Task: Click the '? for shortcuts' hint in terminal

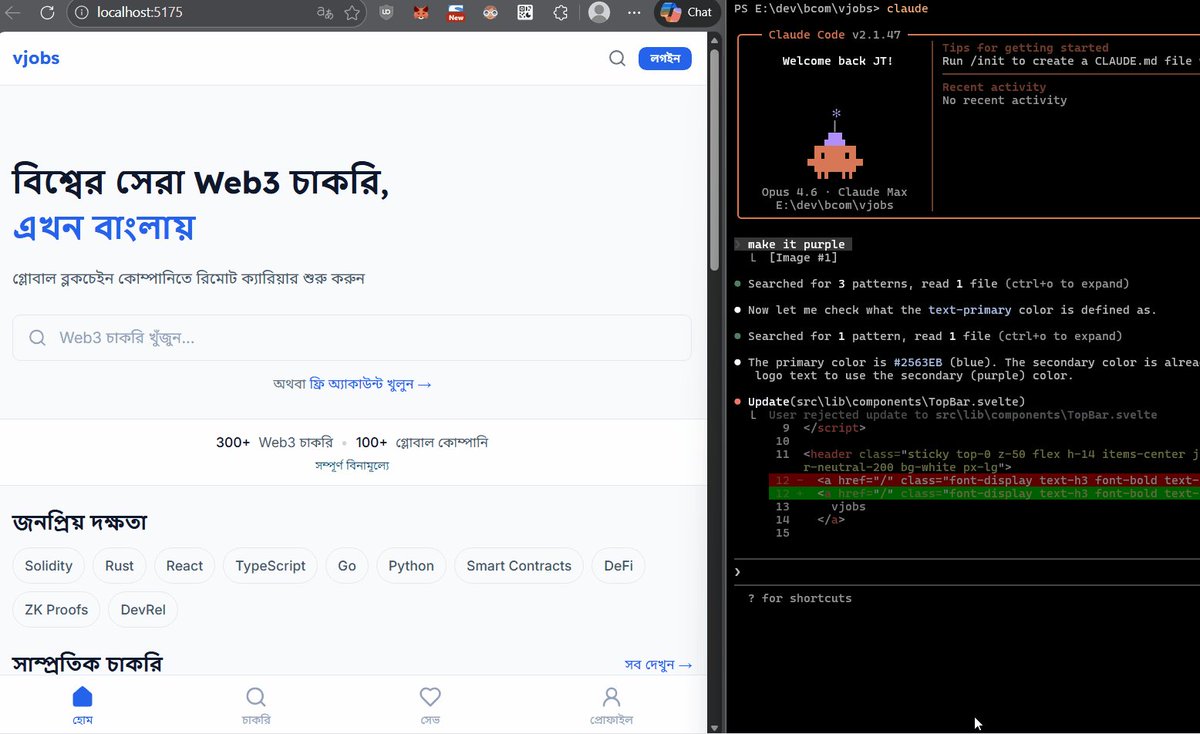Action: [x=799, y=598]
